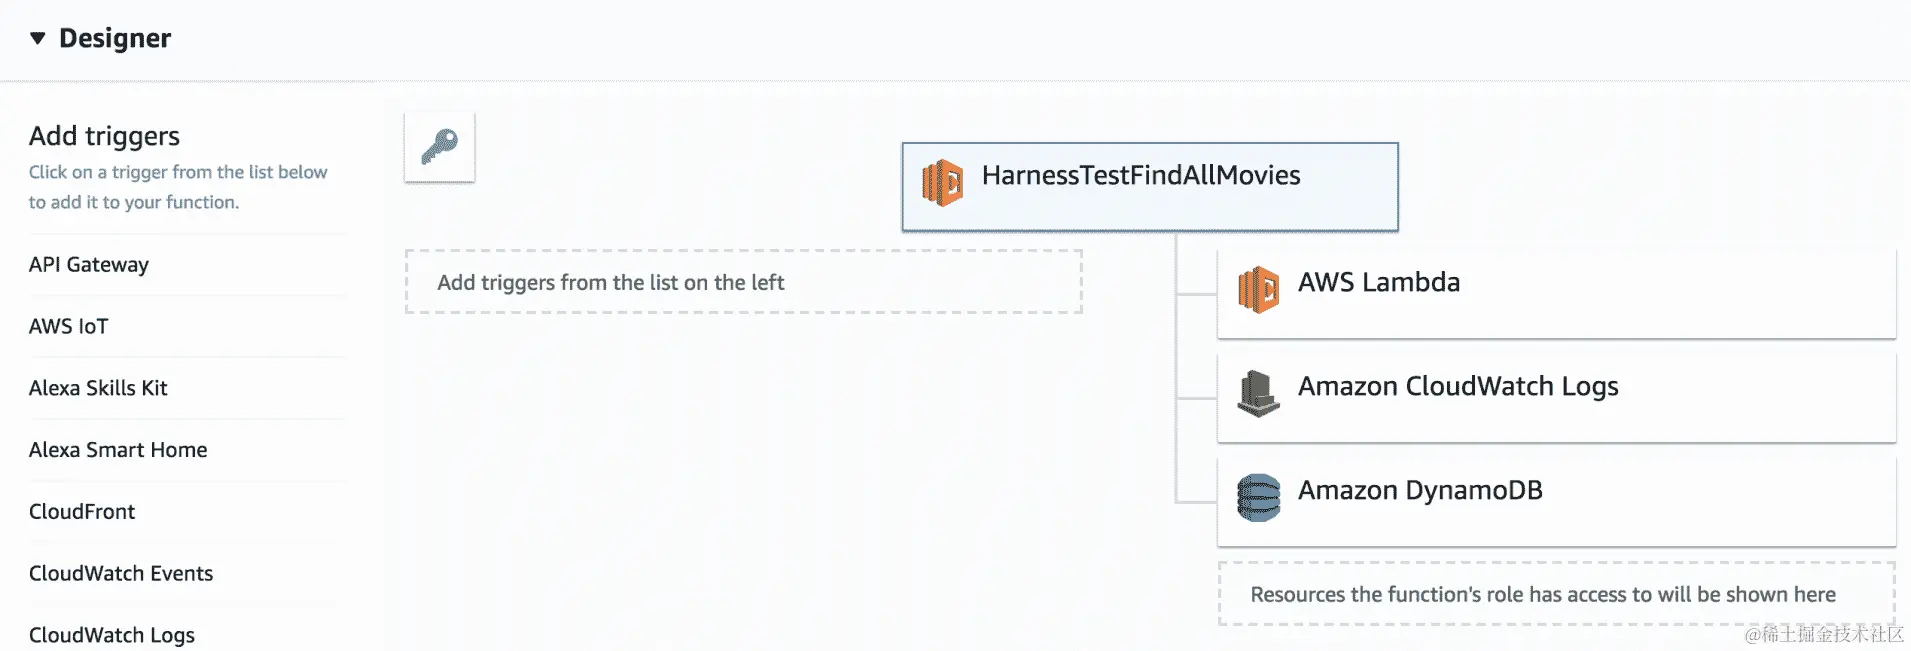
Task: Collapse the Designer section triangle
Action: tap(38, 38)
